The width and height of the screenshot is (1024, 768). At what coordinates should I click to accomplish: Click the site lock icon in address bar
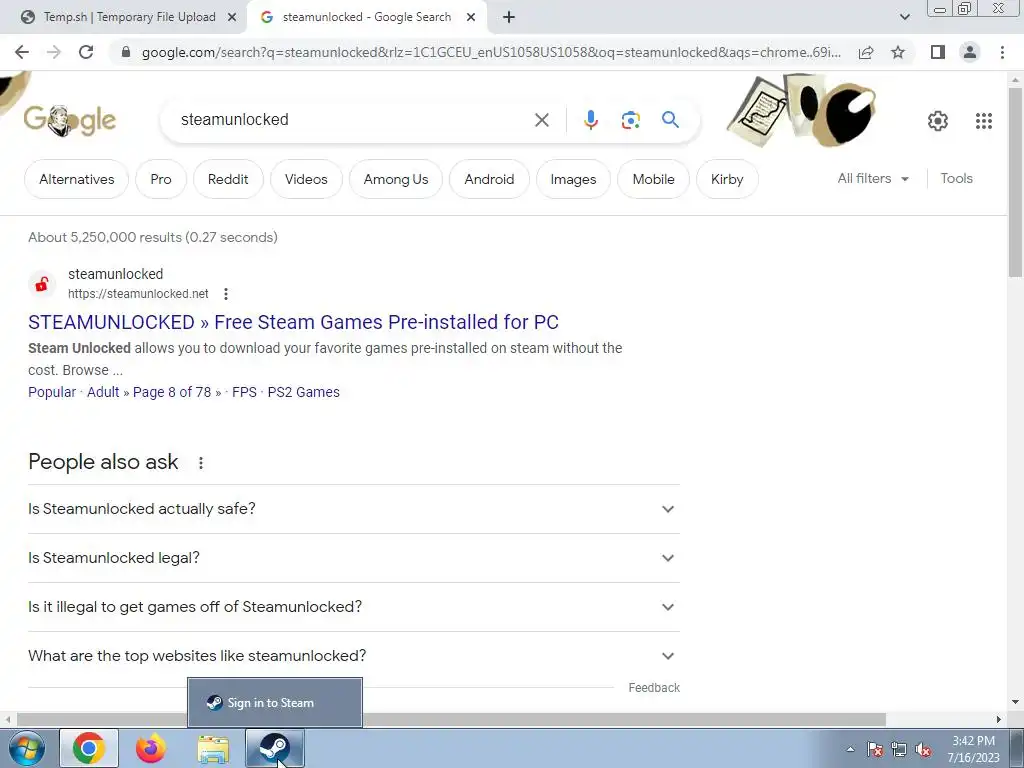point(126,52)
